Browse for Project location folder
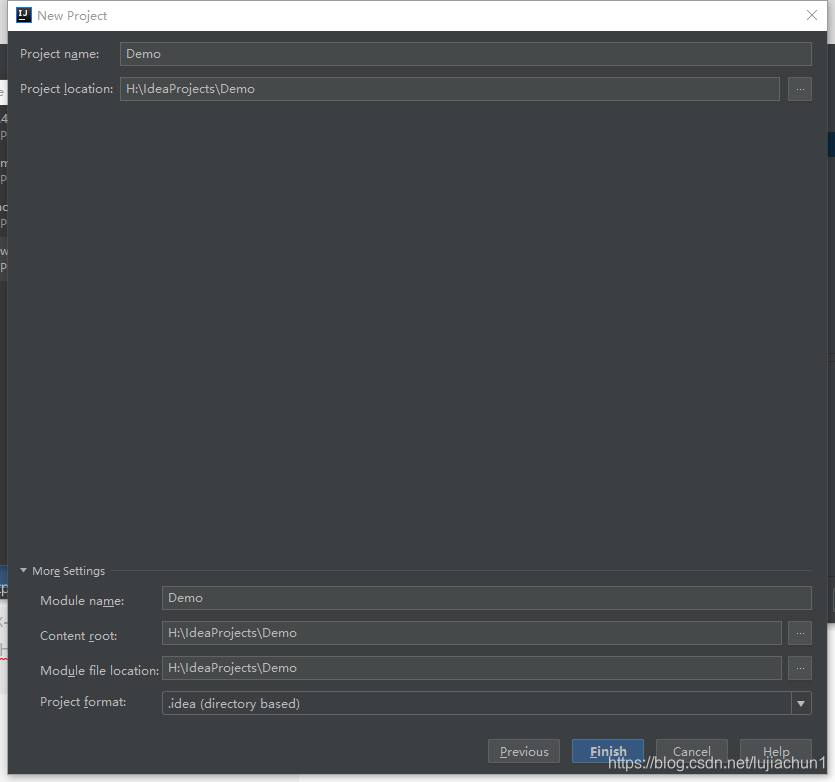835x782 pixels. (x=800, y=89)
